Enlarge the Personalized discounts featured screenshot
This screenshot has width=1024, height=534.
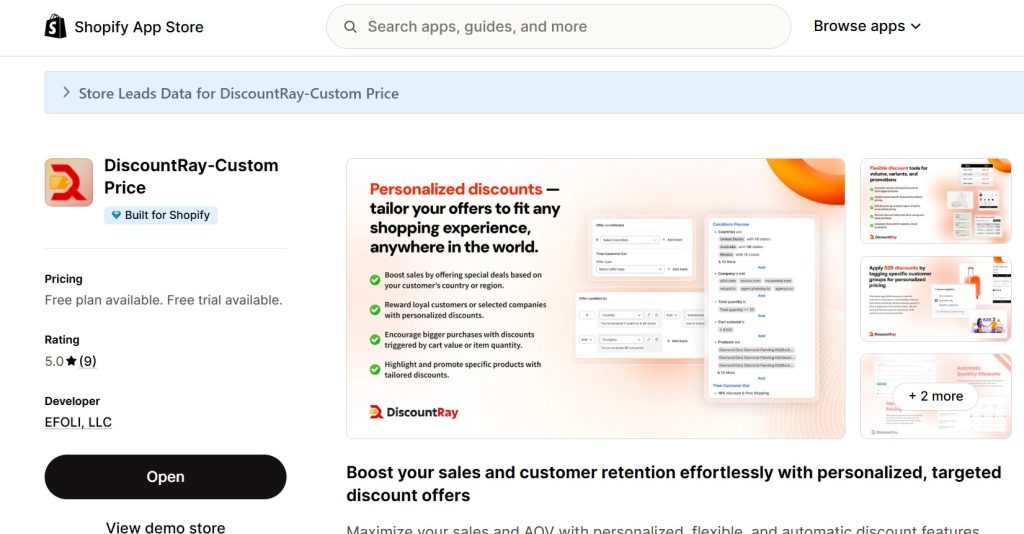(x=595, y=298)
